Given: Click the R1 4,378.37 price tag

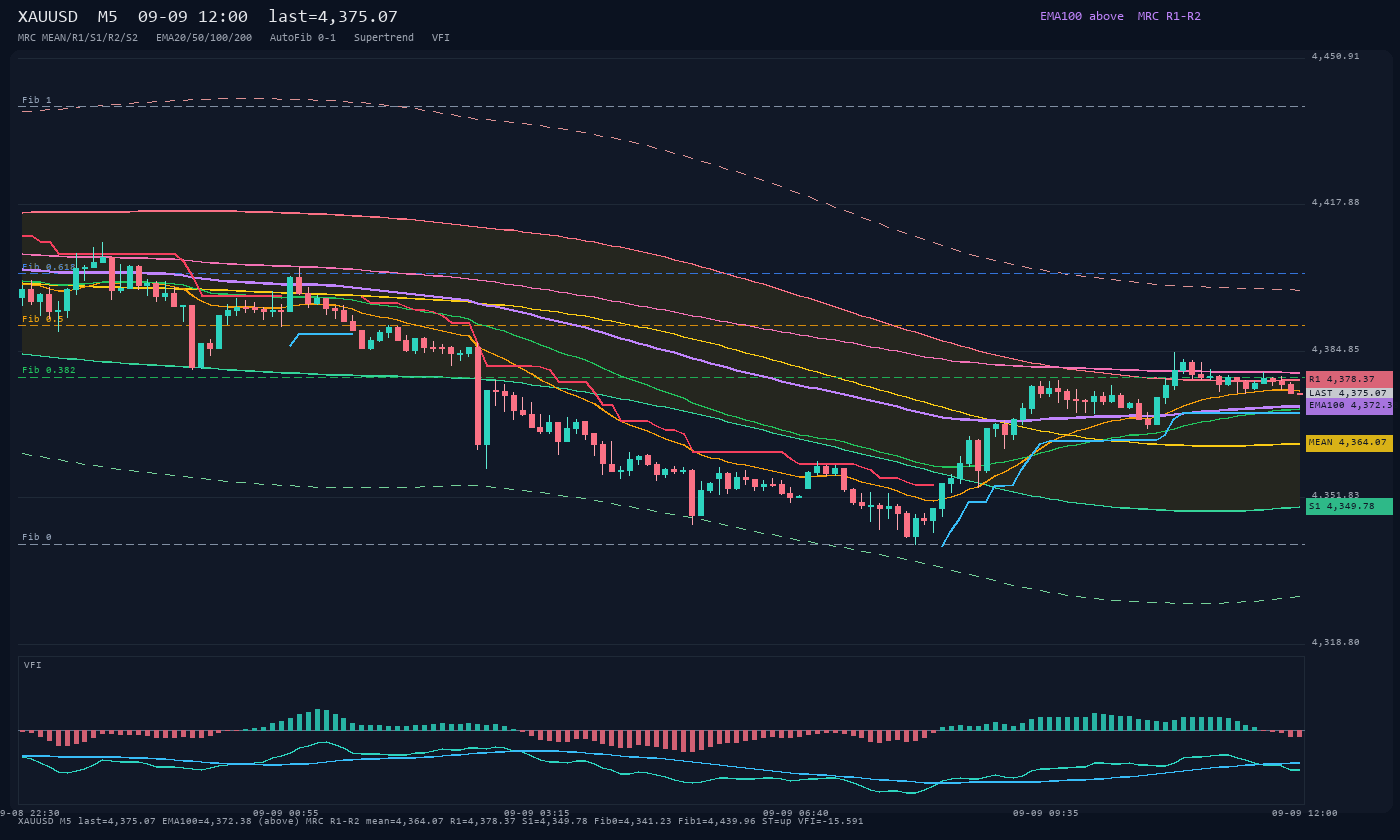Looking at the screenshot, I should [x=1349, y=379].
